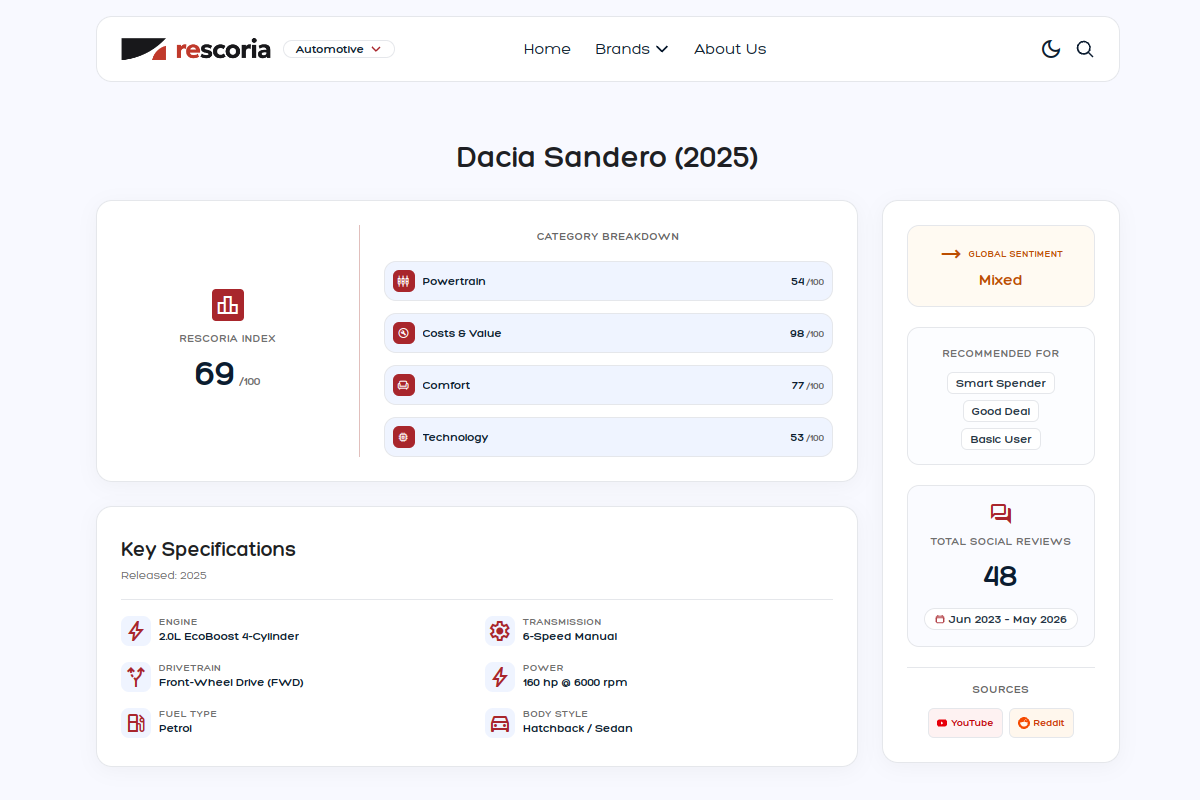Click the Drivetrain split-arrow icon

click(136, 677)
